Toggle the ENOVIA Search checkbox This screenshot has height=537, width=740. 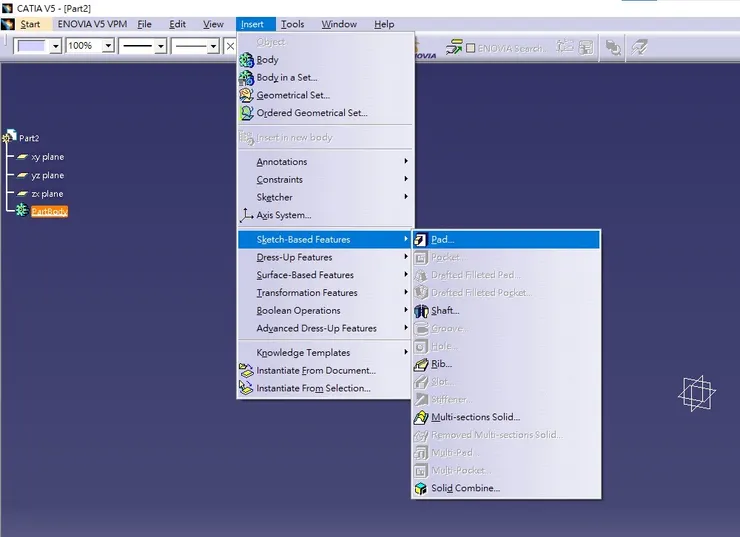tap(471, 48)
